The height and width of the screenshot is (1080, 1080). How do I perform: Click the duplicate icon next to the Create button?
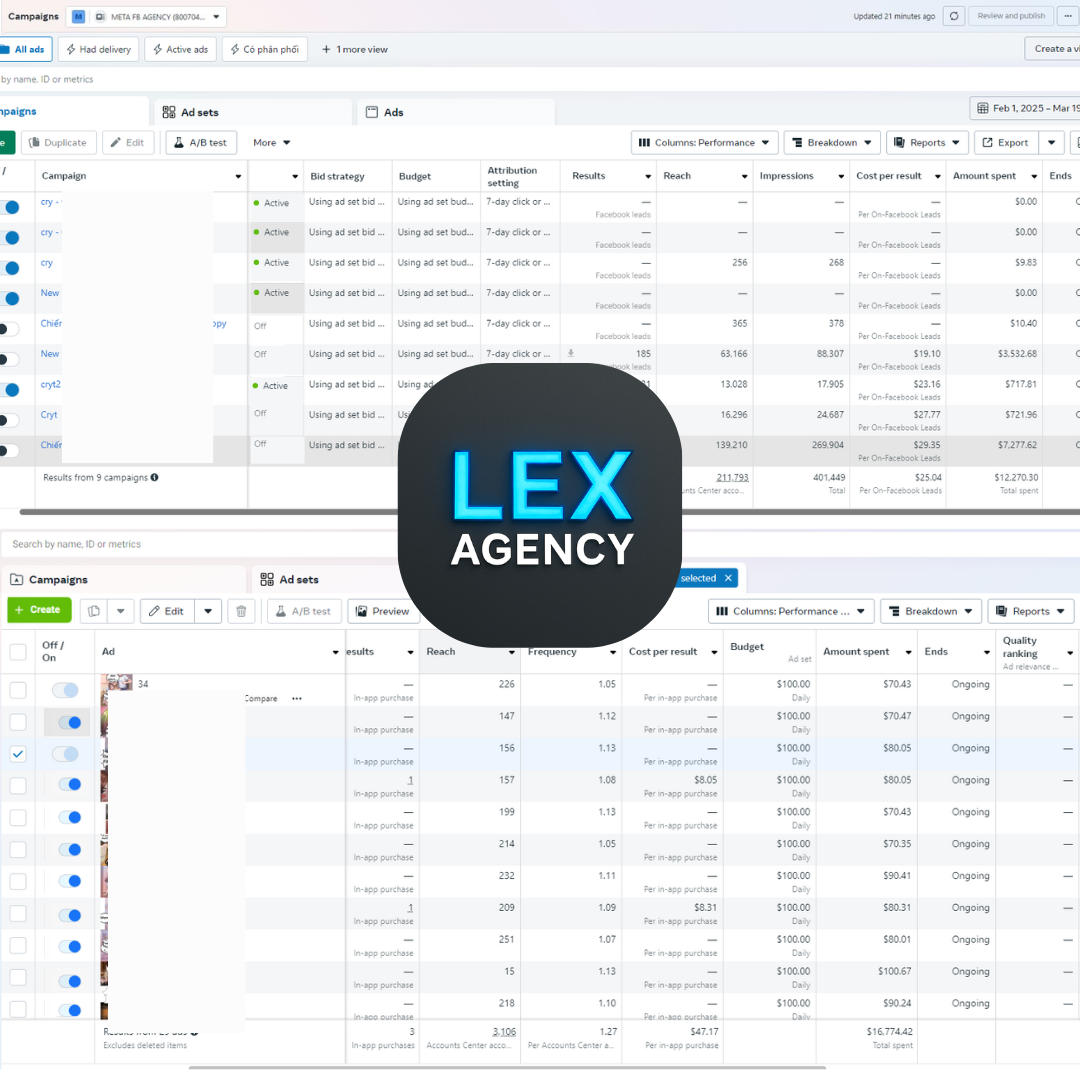[x=94, y=611]
